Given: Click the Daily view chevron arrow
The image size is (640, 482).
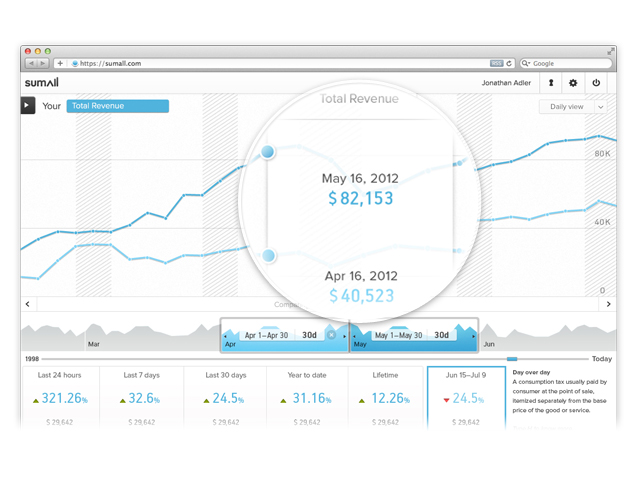Looking at the screenshot, I should (601, 107).
